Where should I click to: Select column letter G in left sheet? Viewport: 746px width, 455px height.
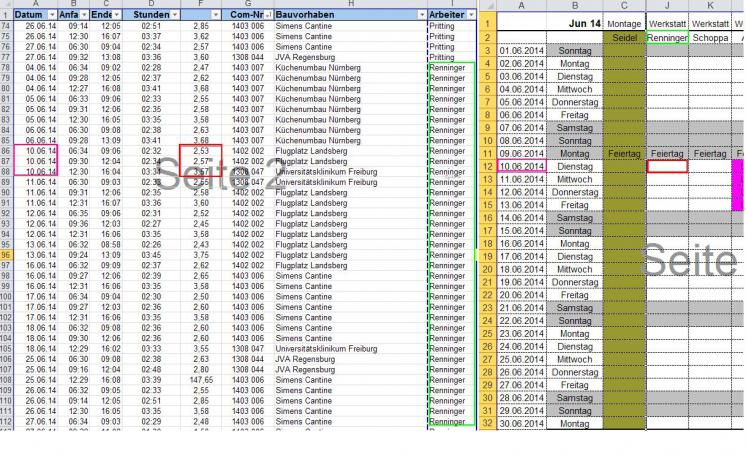(248, 4)
